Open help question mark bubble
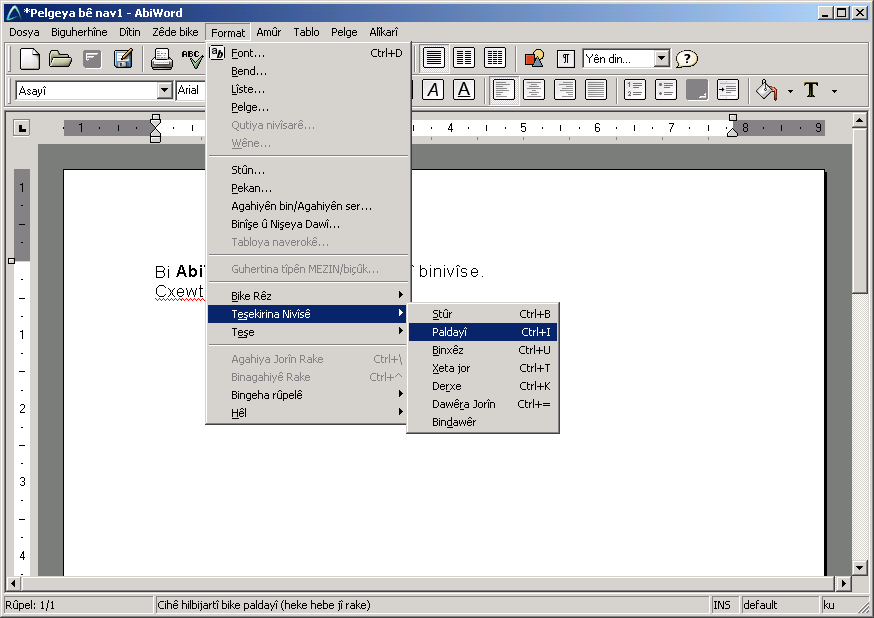 [x=687, y=58]
